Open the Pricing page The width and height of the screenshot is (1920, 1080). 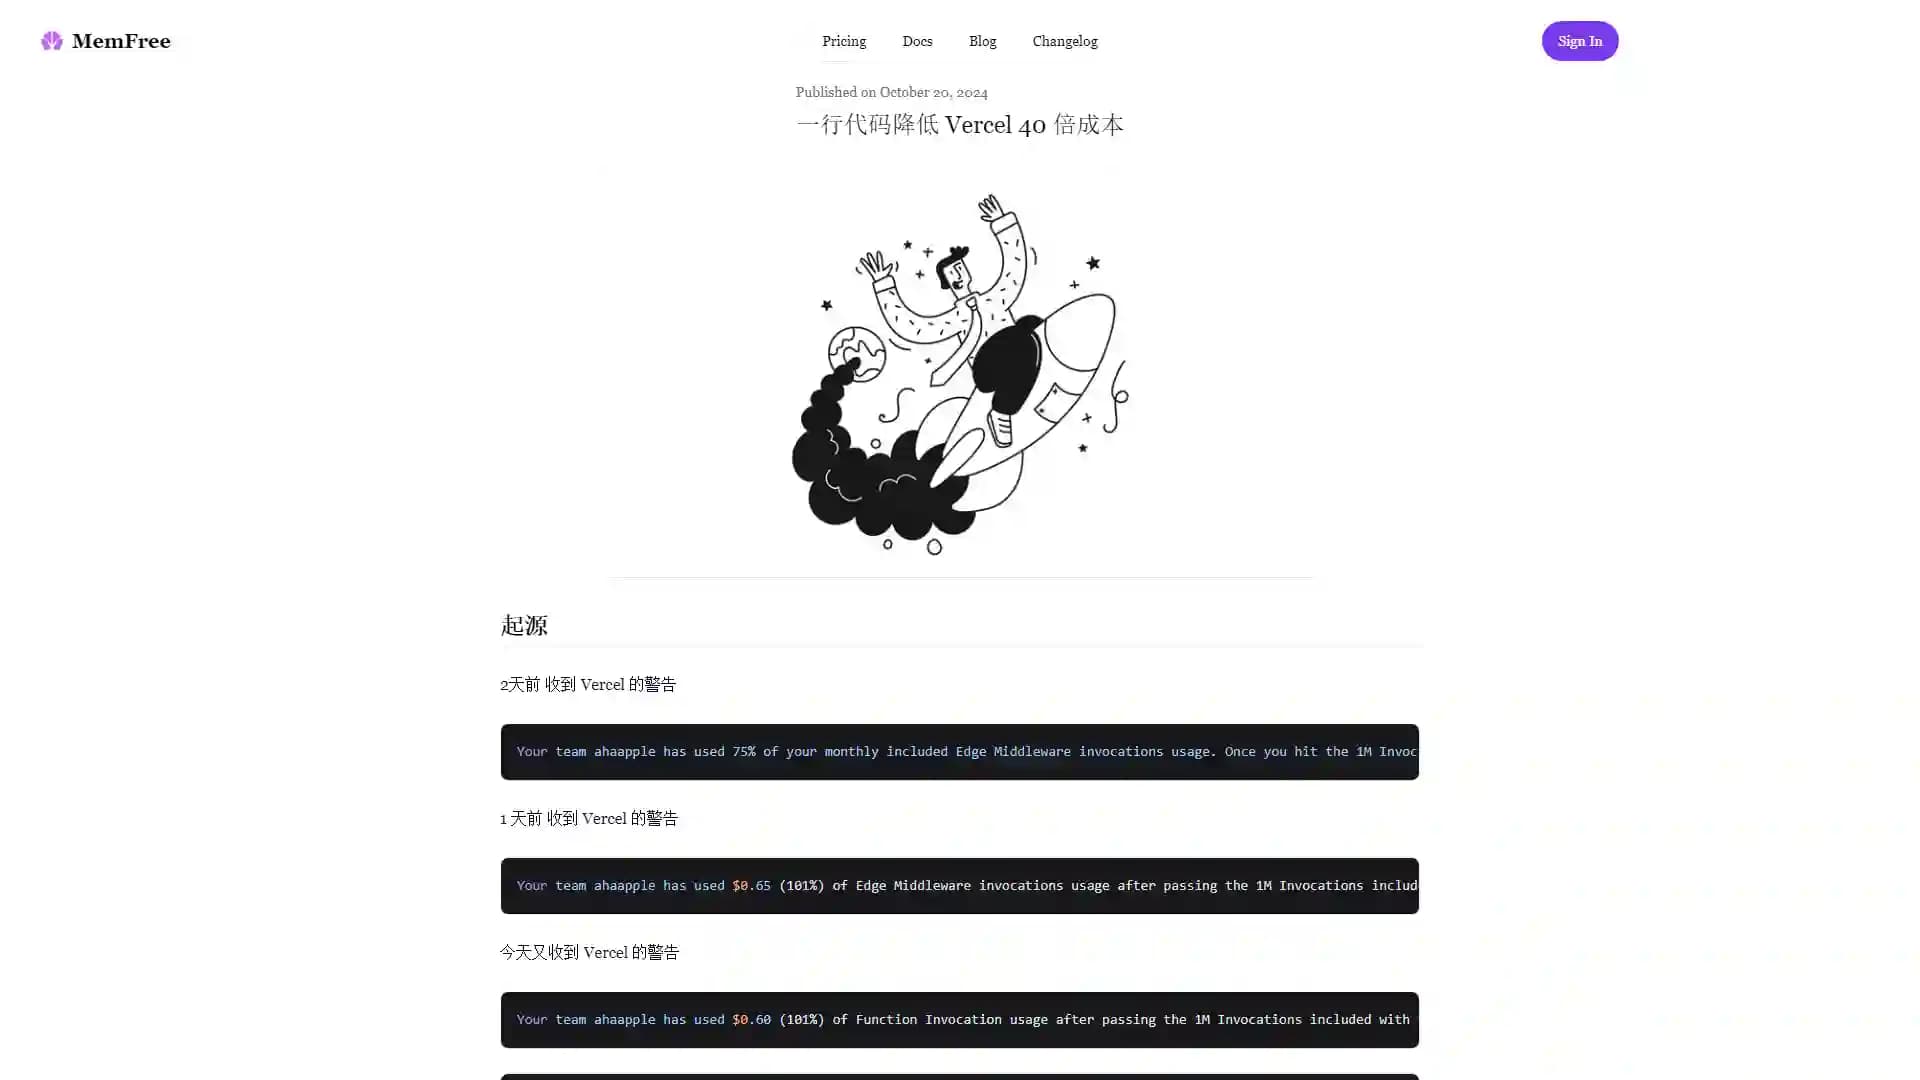click(x=844, y=41)
